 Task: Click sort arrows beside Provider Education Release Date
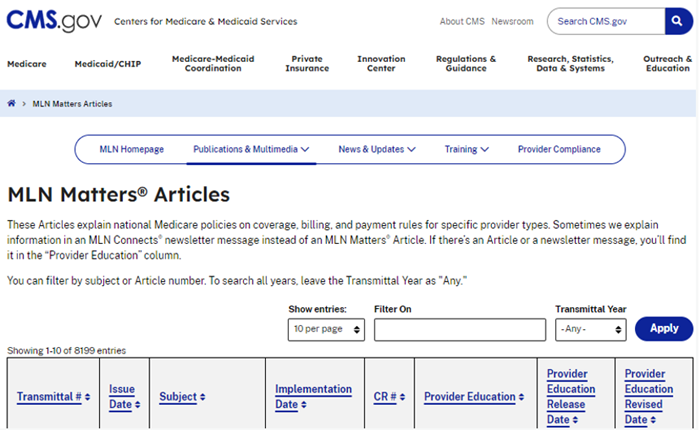(575, 420)
